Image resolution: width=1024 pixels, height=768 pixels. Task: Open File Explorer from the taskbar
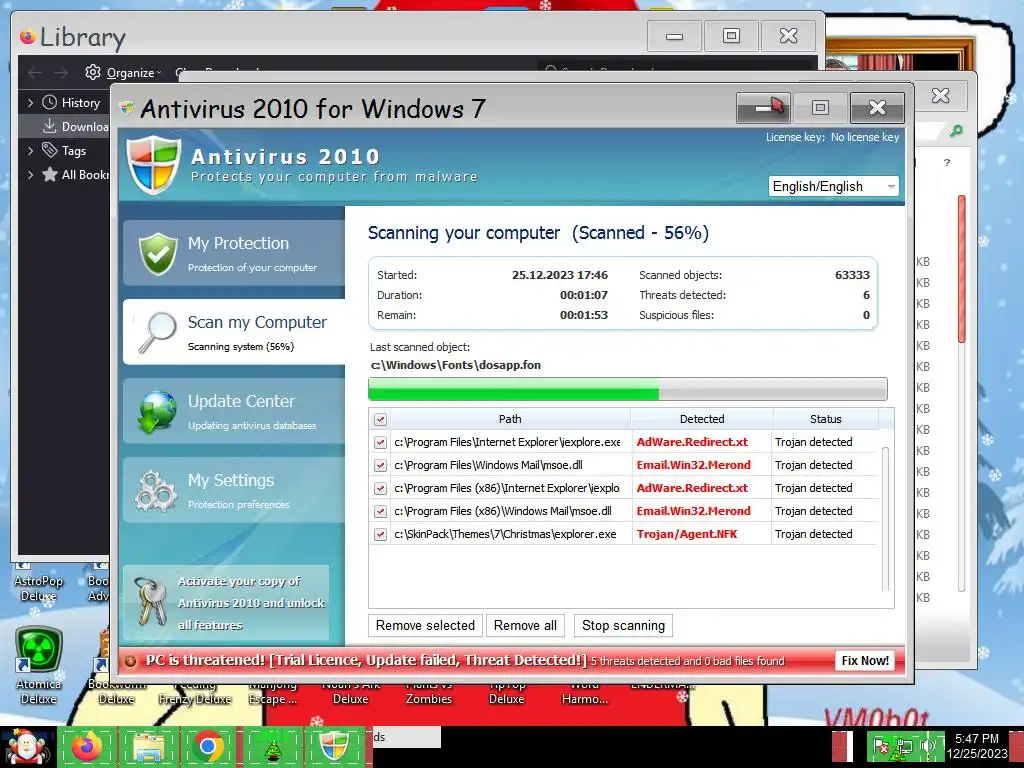[148, 747]
